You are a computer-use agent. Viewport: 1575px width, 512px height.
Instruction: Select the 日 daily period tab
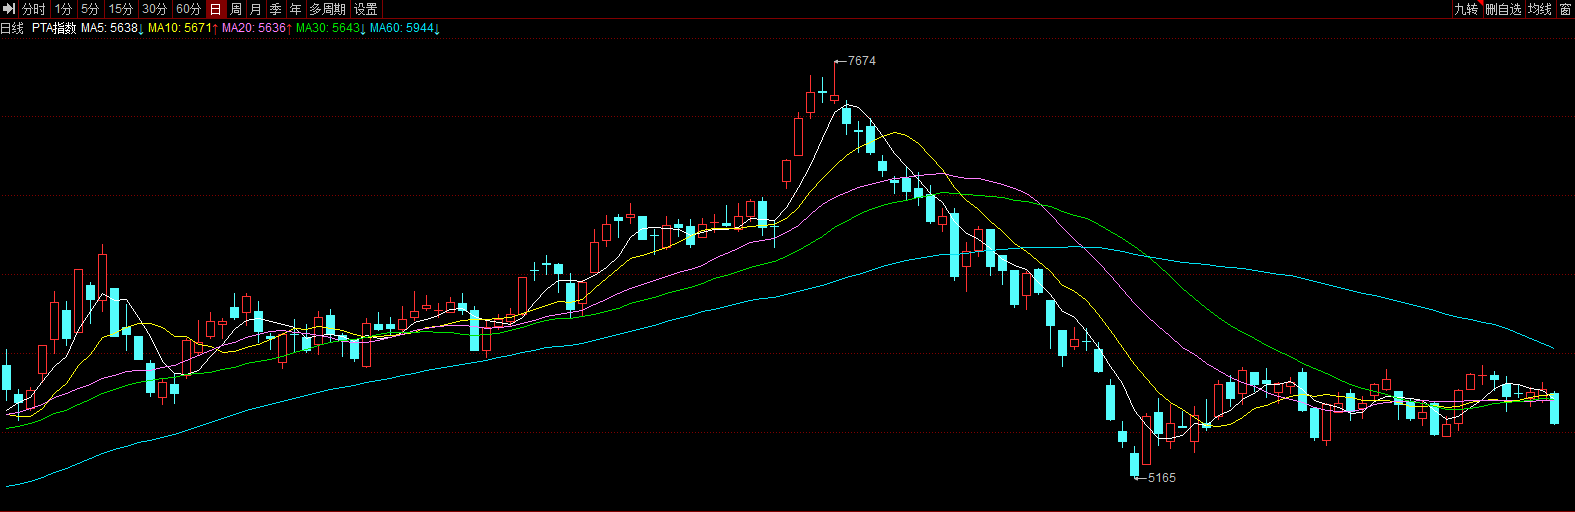pyautogui.click(x=216, y=9)
